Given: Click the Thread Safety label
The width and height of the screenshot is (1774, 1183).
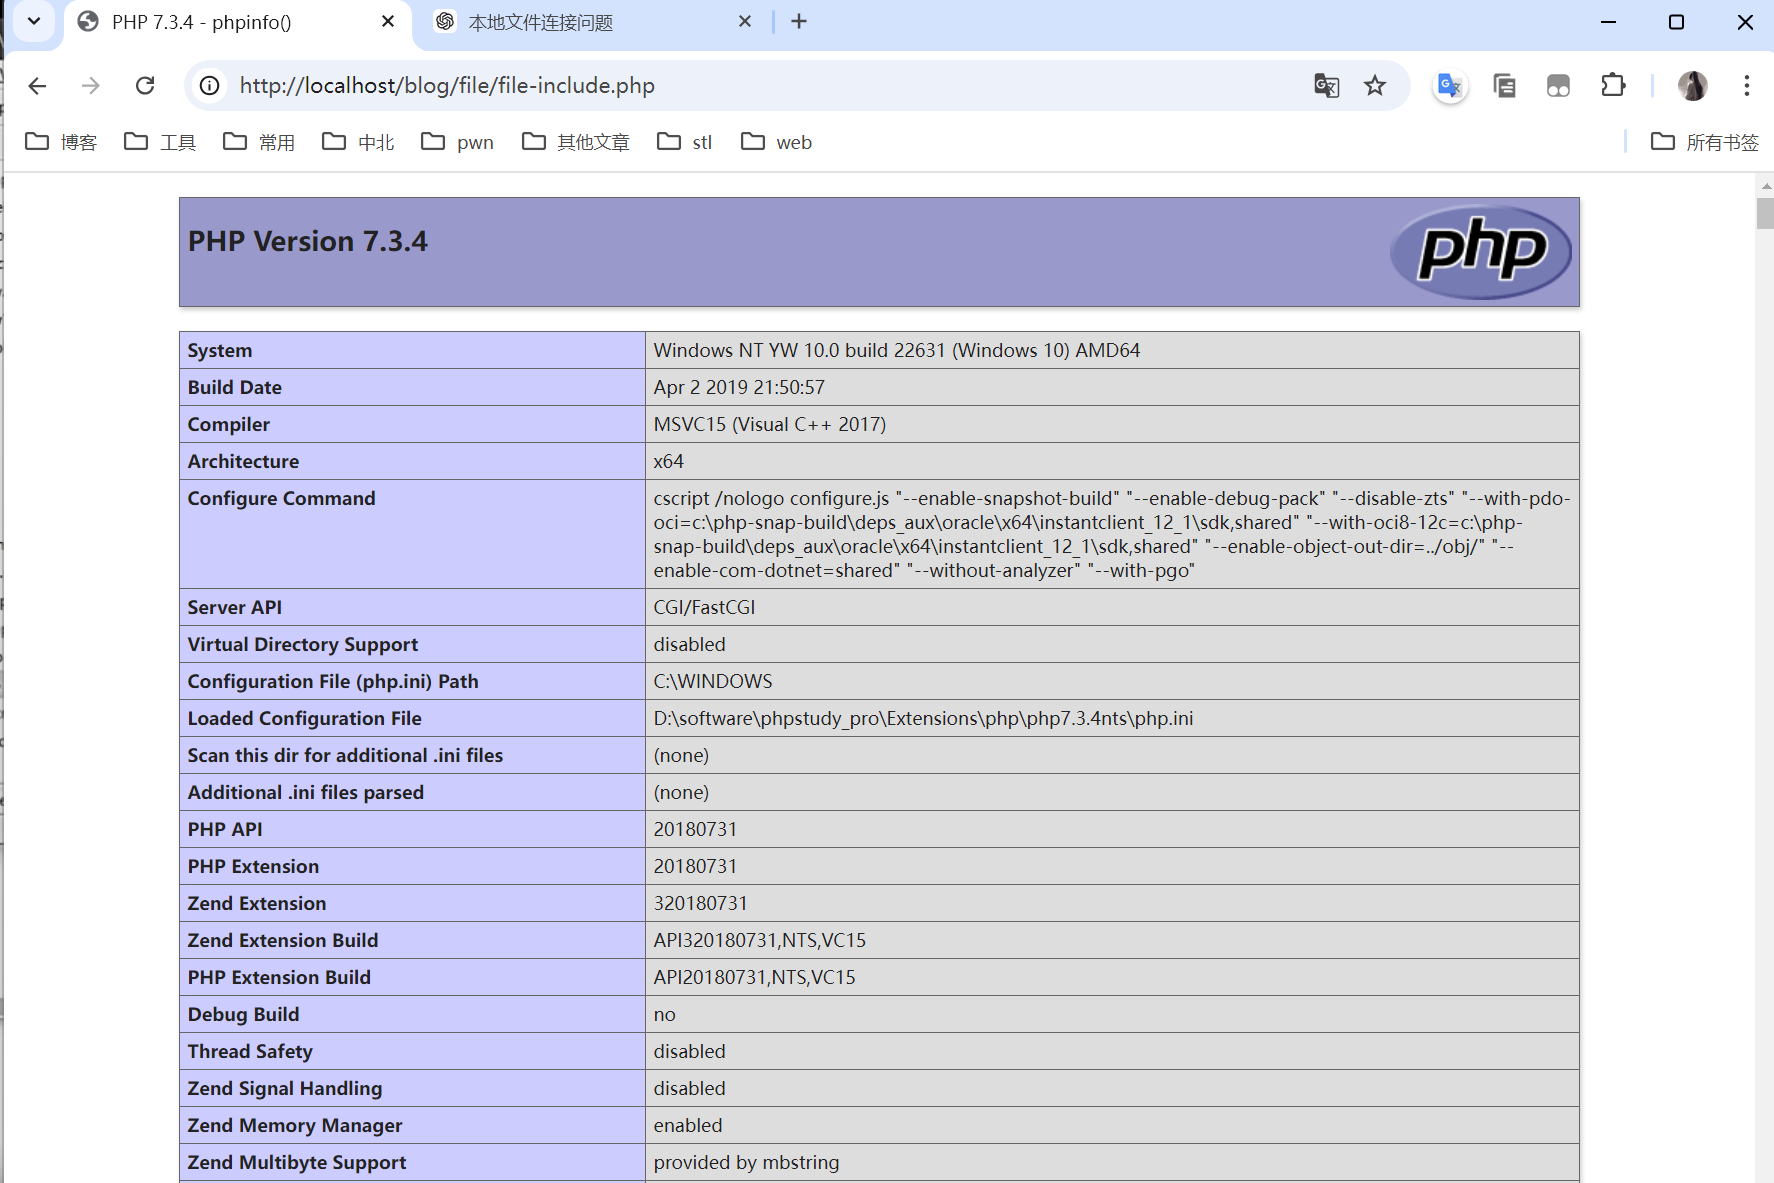Looking at the screenshot, I should tap(250, 1051).
